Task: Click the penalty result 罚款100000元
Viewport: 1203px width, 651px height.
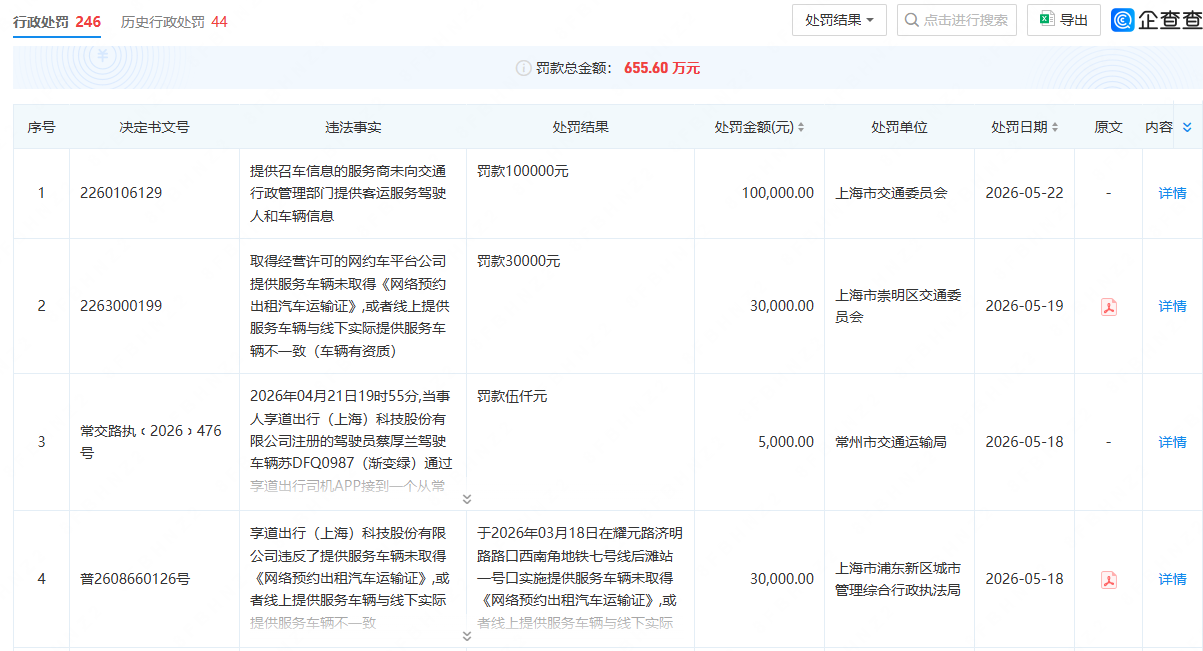Action: click(x=523, y=171)
